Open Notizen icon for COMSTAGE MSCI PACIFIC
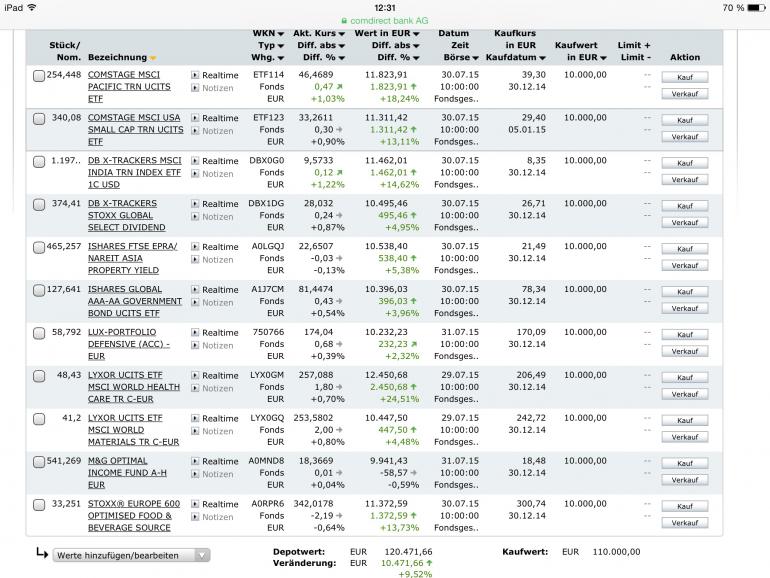 coord(195,88)
